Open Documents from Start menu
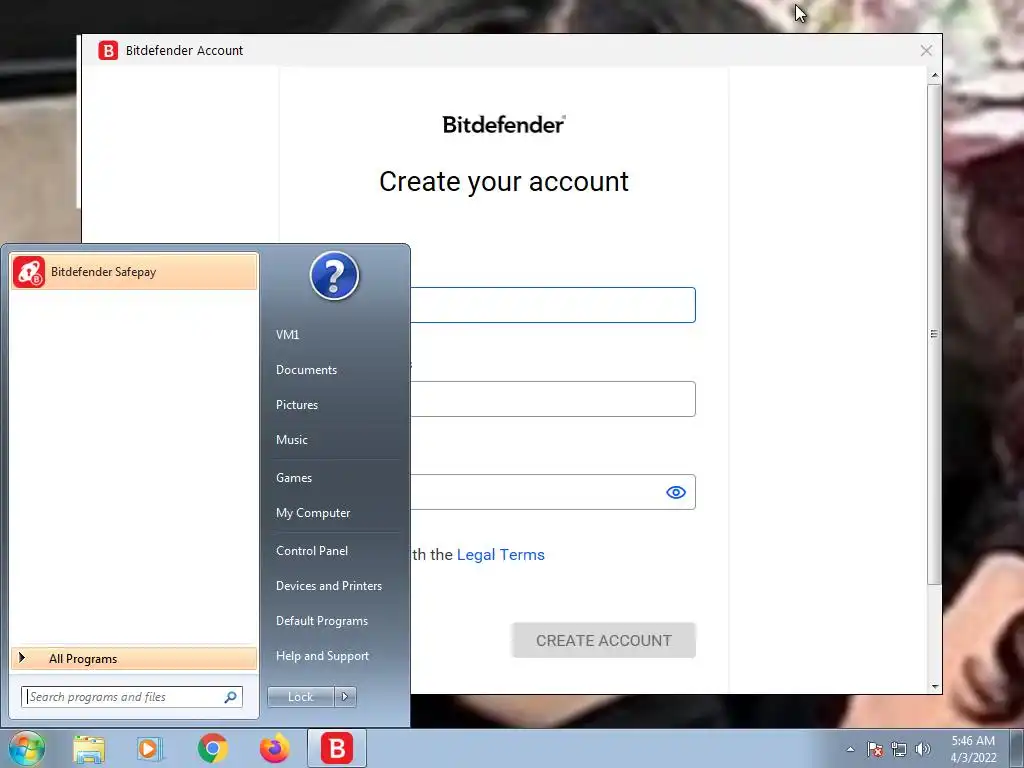This screenshot has height=768, width=1024. pyautogui.click(x=306, y=370)
